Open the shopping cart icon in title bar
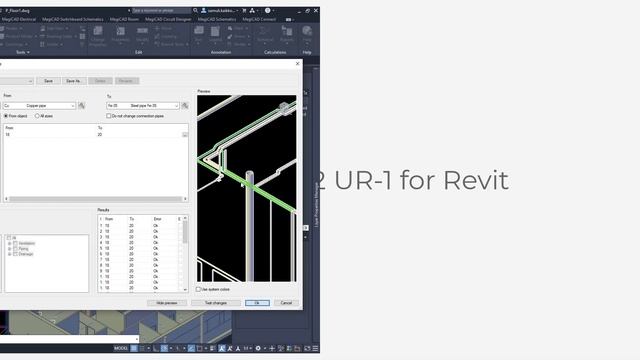The height and width of the screenshot is (360, 640). point(244,11)
